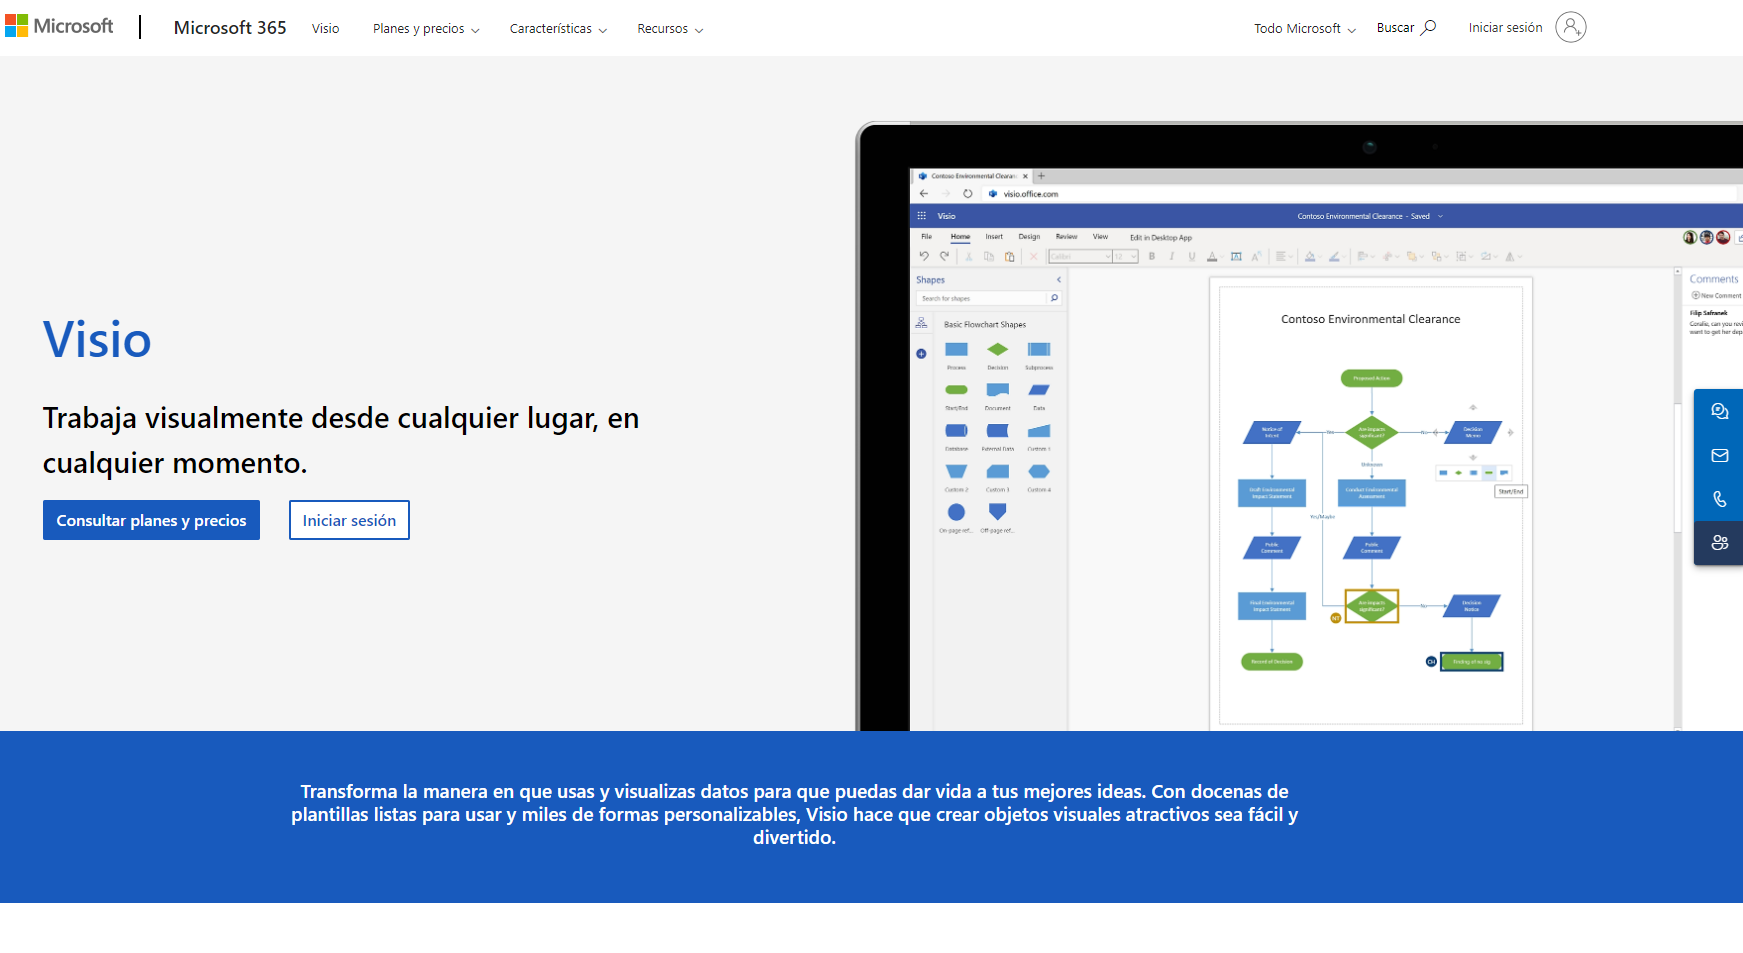Click the laptop Visio diagram hero image
The image size is (1743, 953).
tap(1299, 426)
